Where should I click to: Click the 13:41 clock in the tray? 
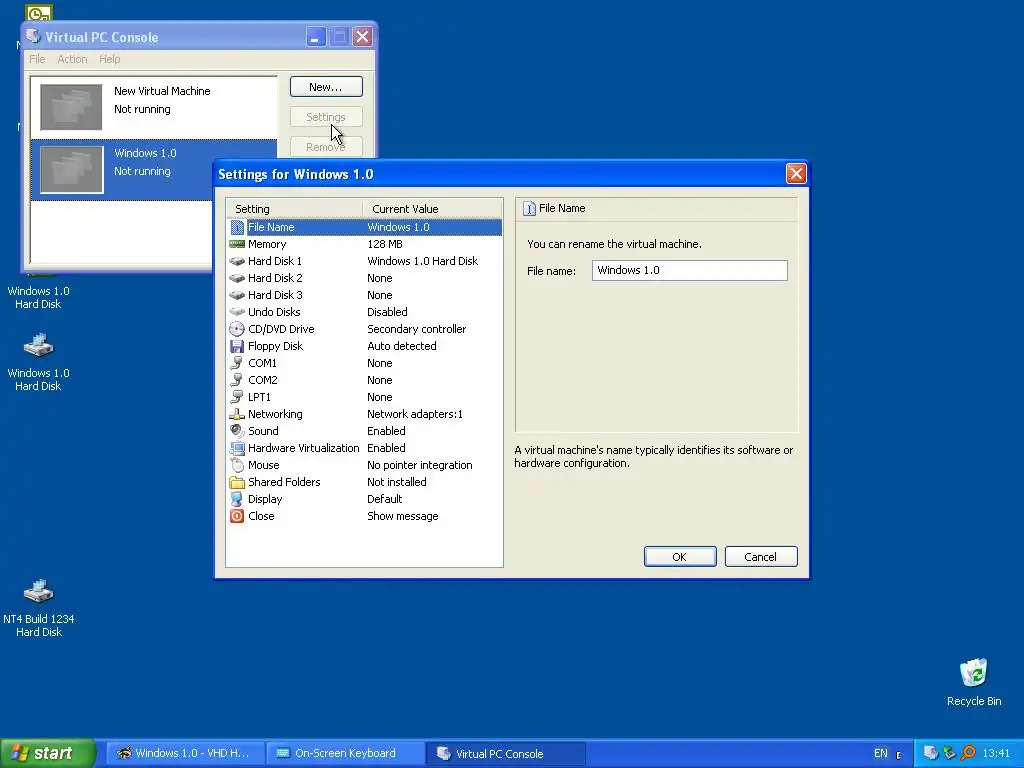[x=996, y=753]
